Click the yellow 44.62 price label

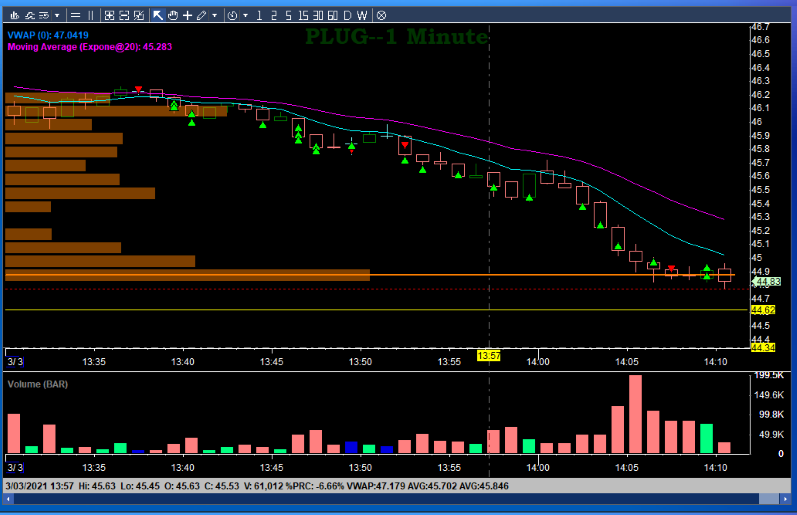tap(763, 310)
